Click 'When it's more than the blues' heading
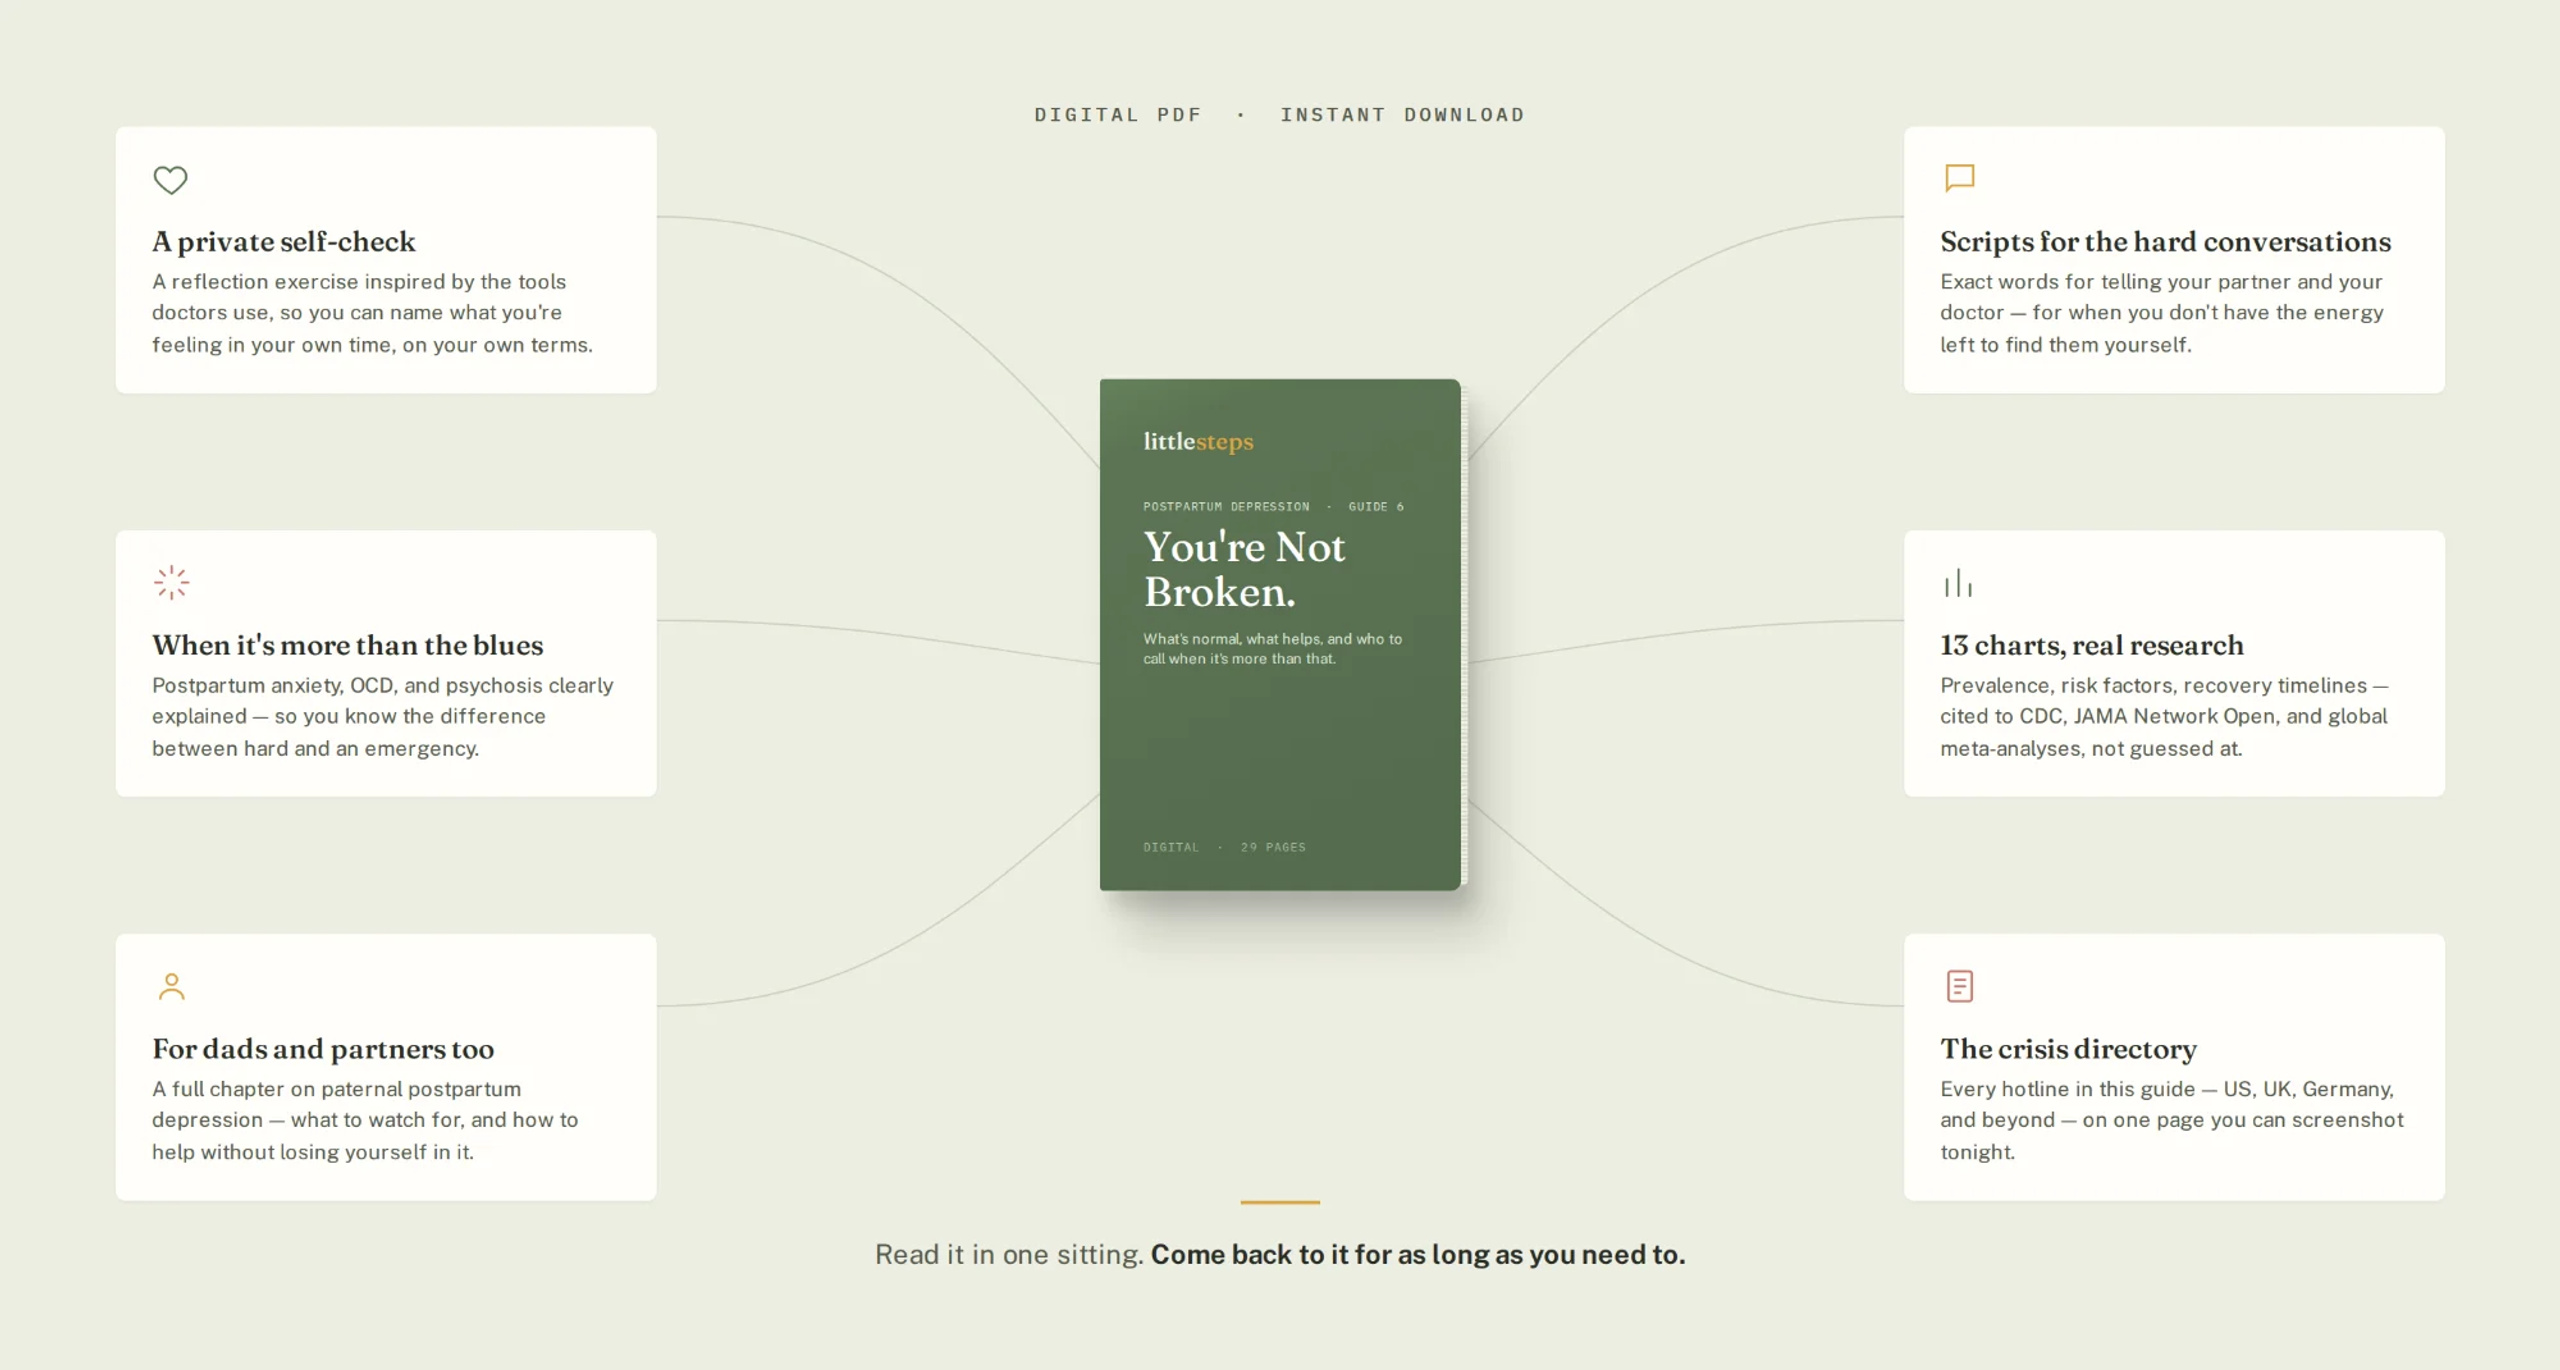 click(x=347, y=646)
